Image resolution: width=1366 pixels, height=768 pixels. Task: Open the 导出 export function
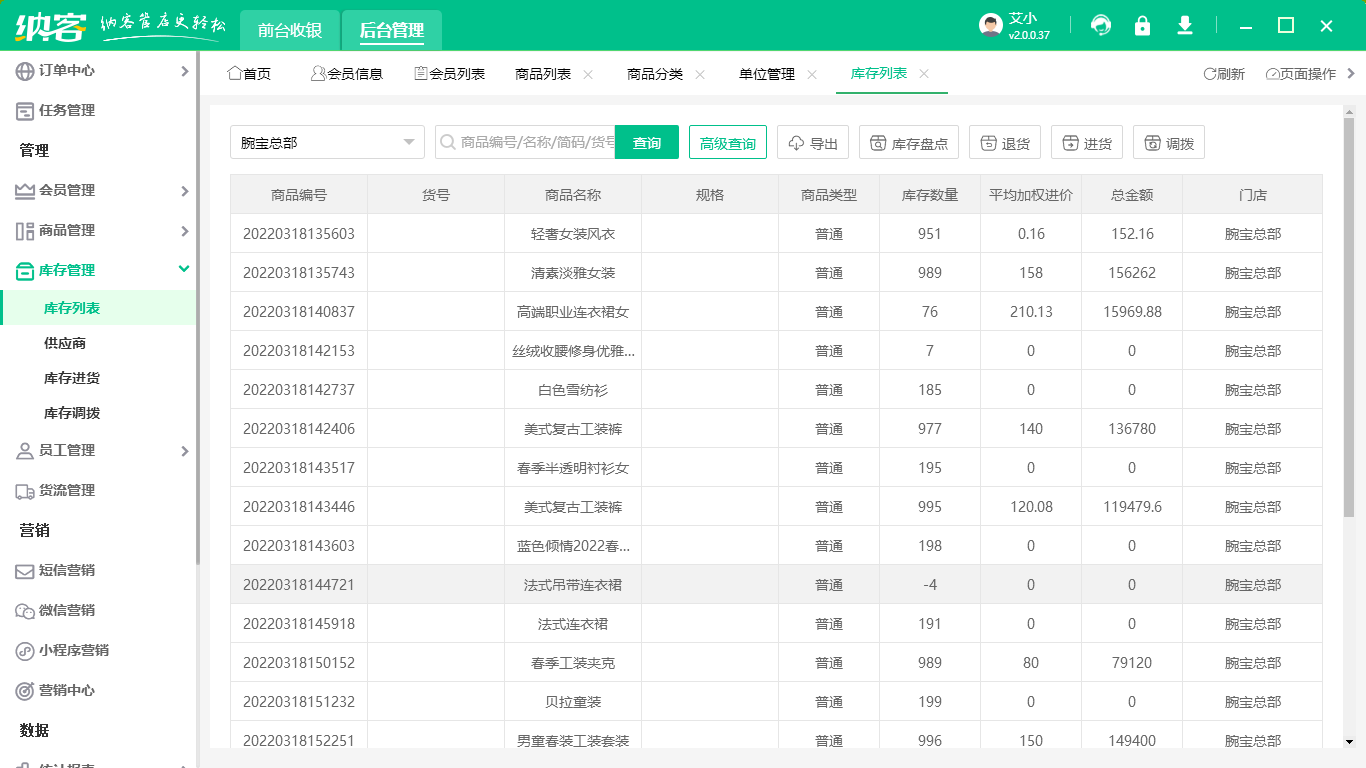pos(812,142)
